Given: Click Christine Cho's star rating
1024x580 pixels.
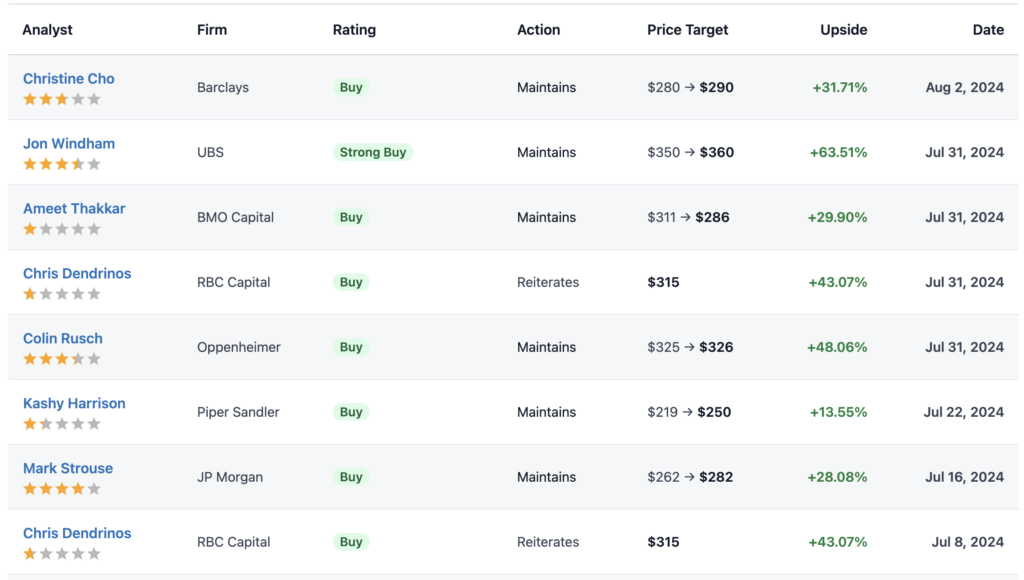Looking at the screenshot, I should (x=62, y=99).
